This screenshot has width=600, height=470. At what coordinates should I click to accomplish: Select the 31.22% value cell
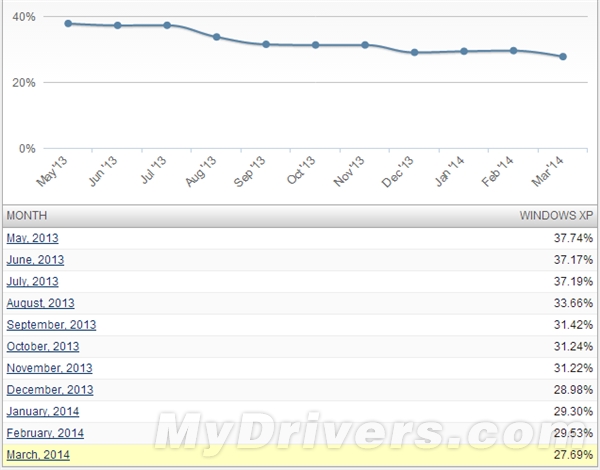[573, 368]
